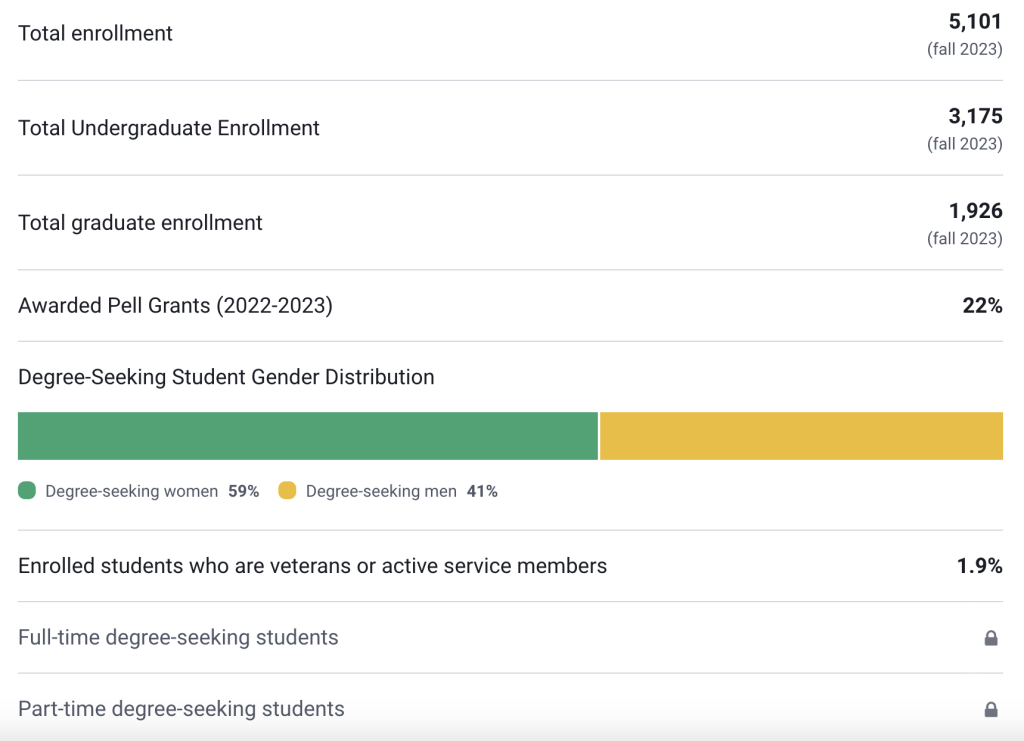The height and width of the screenshot is (741, 1024).
Task: Click the yellow Degree-seeking men legend dot
Action: pos(287,491)
